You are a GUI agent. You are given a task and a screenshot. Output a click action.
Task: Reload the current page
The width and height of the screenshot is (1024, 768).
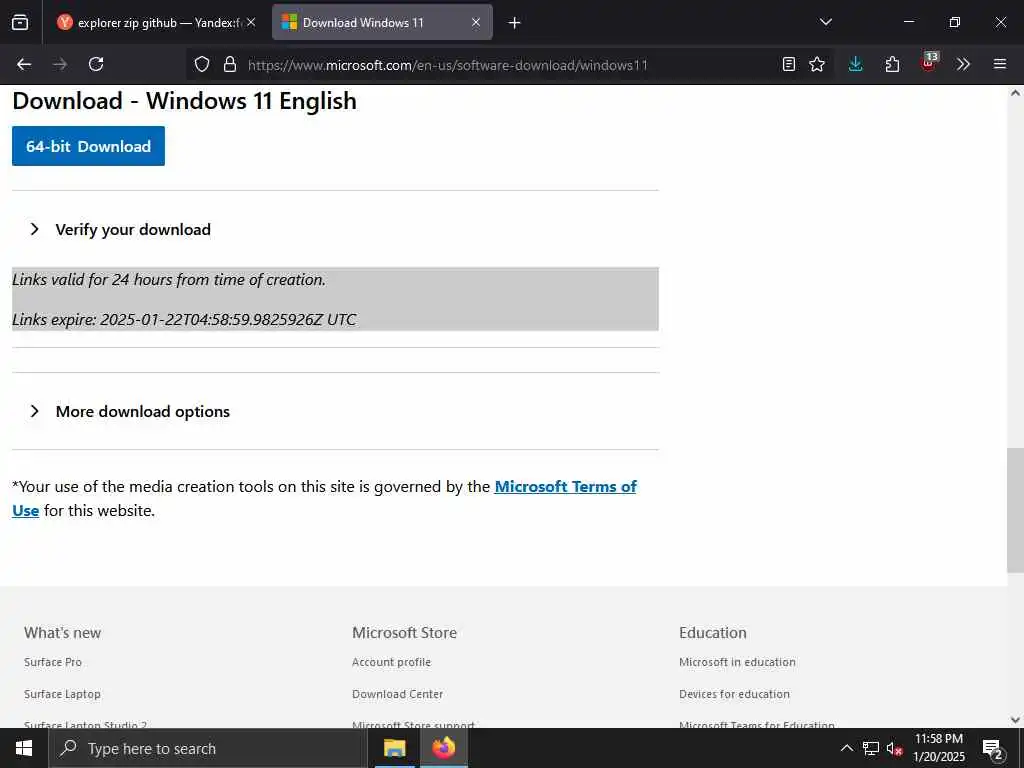(96, 64)
